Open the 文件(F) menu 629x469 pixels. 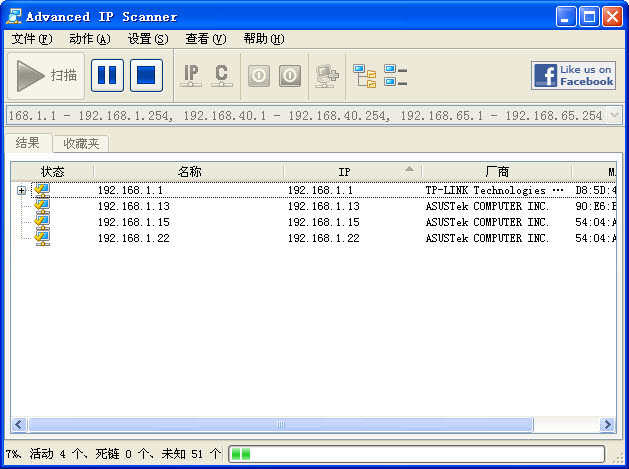pos(32,39)
